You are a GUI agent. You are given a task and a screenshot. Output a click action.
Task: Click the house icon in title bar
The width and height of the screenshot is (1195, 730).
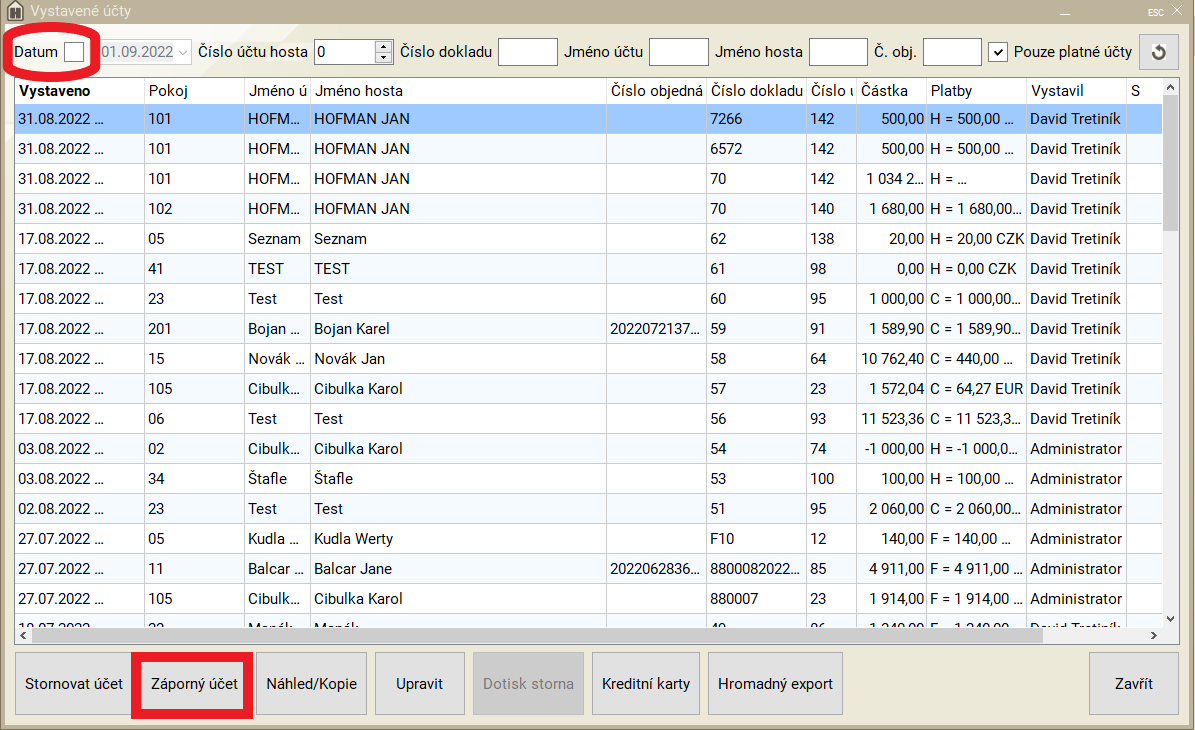point(14,11)
